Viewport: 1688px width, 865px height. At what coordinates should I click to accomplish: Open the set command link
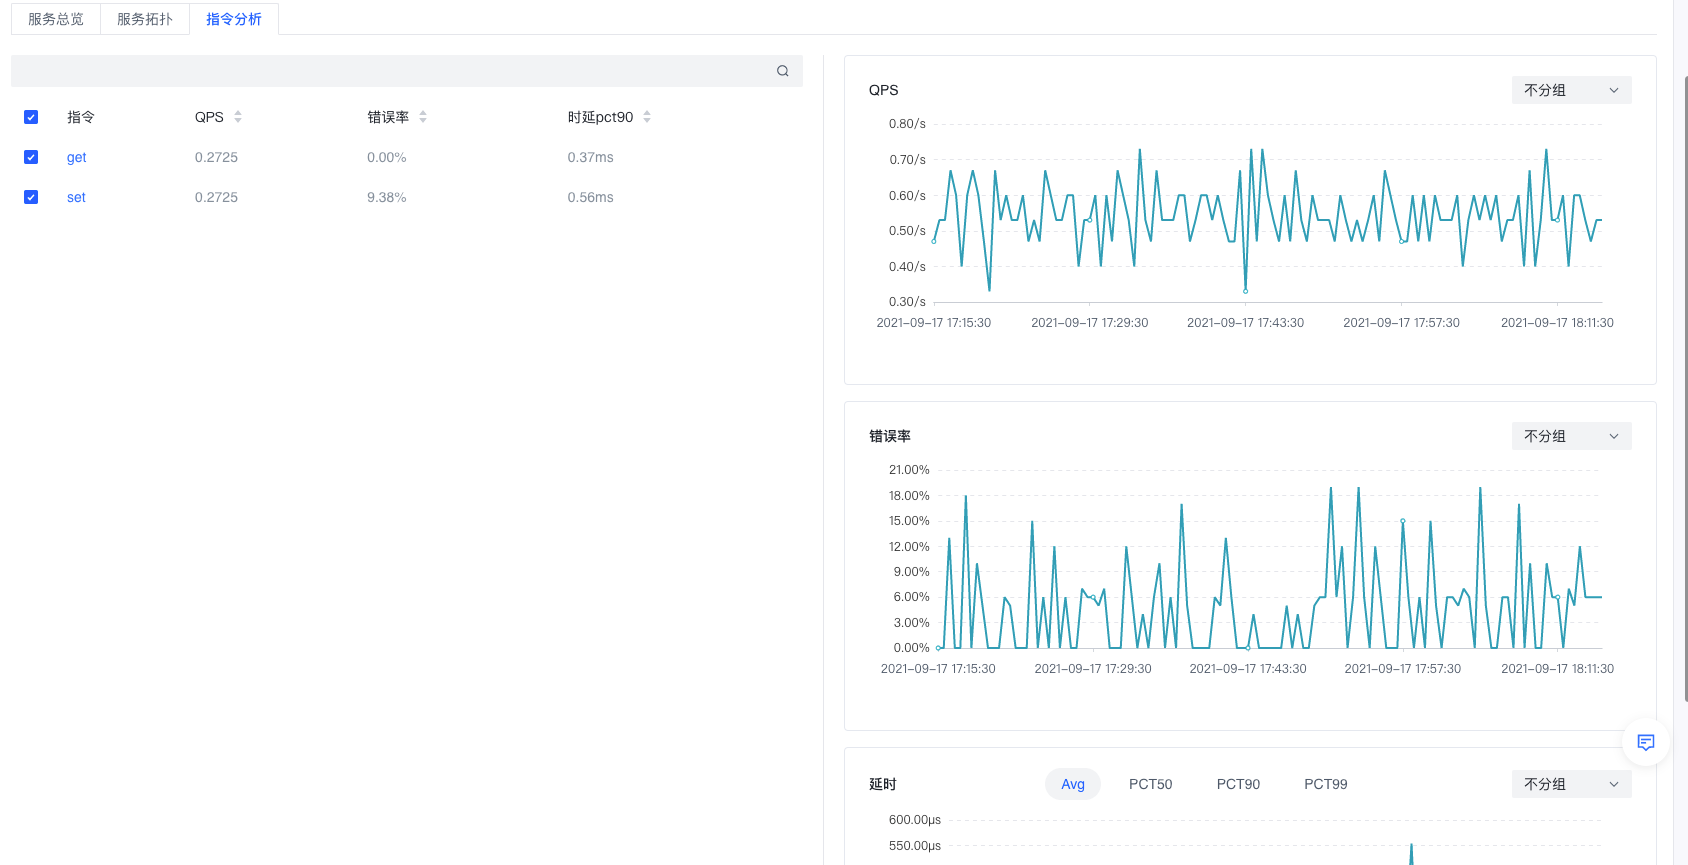[x=76, y=197]
